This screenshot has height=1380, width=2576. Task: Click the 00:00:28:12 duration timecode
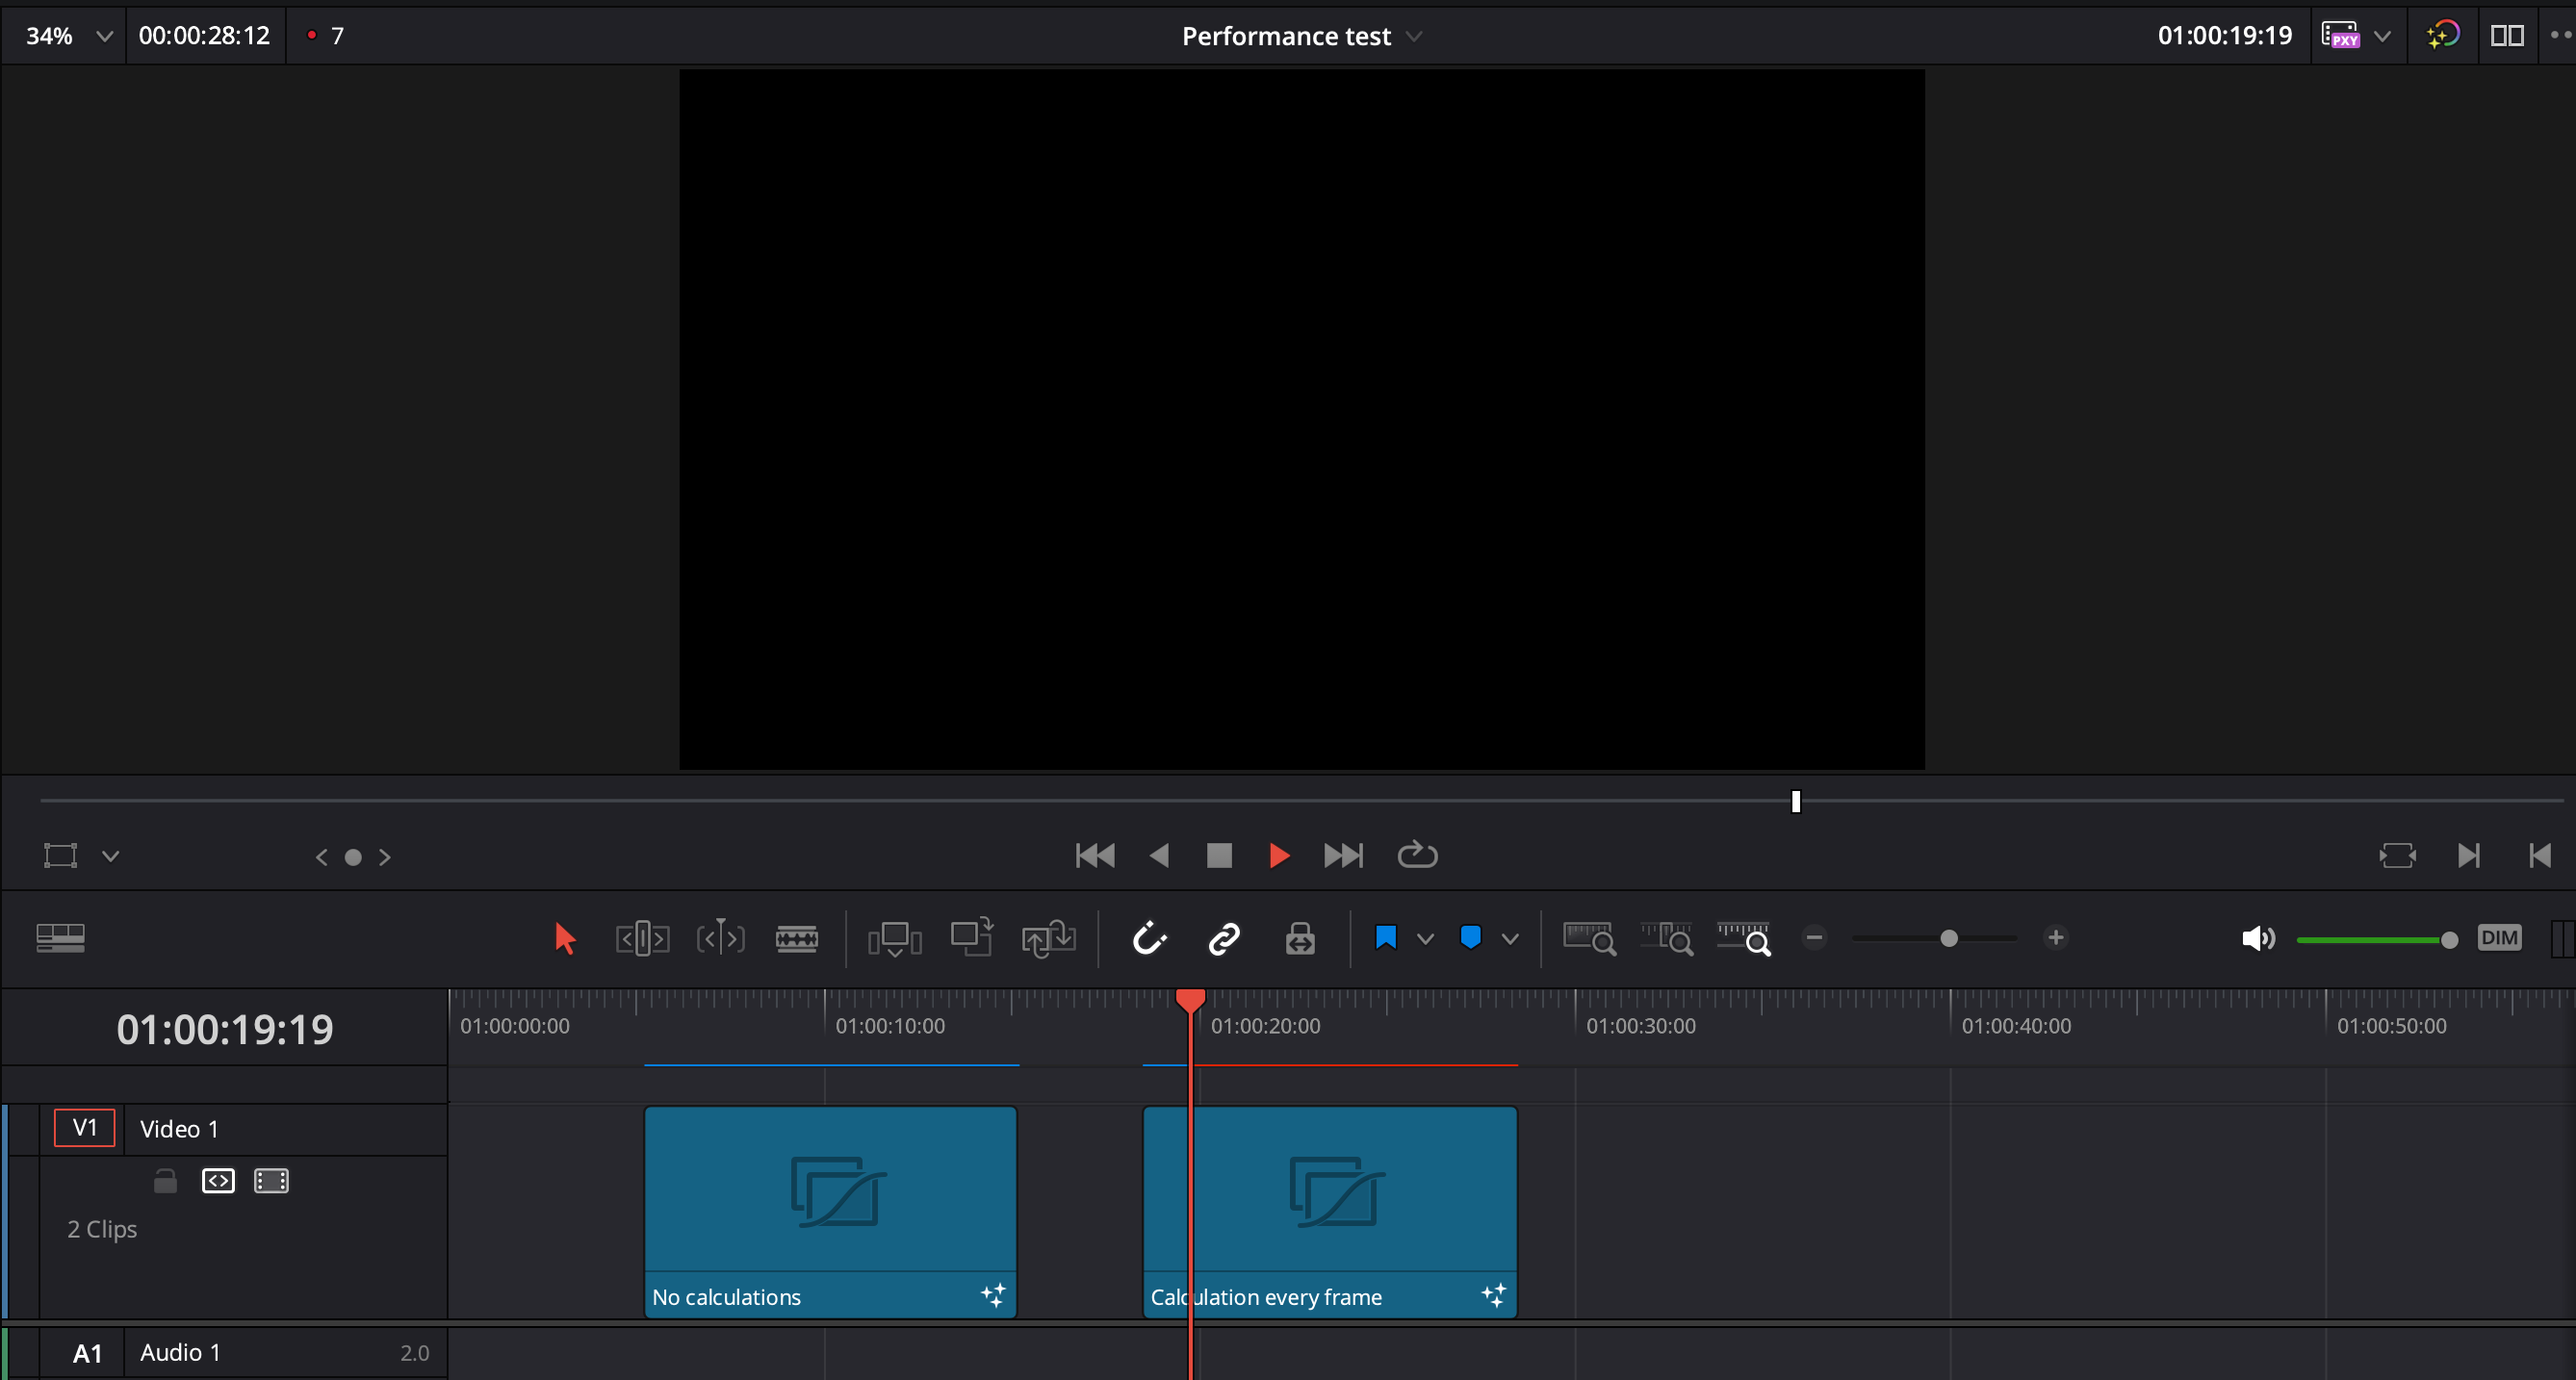tap(204, 36)
